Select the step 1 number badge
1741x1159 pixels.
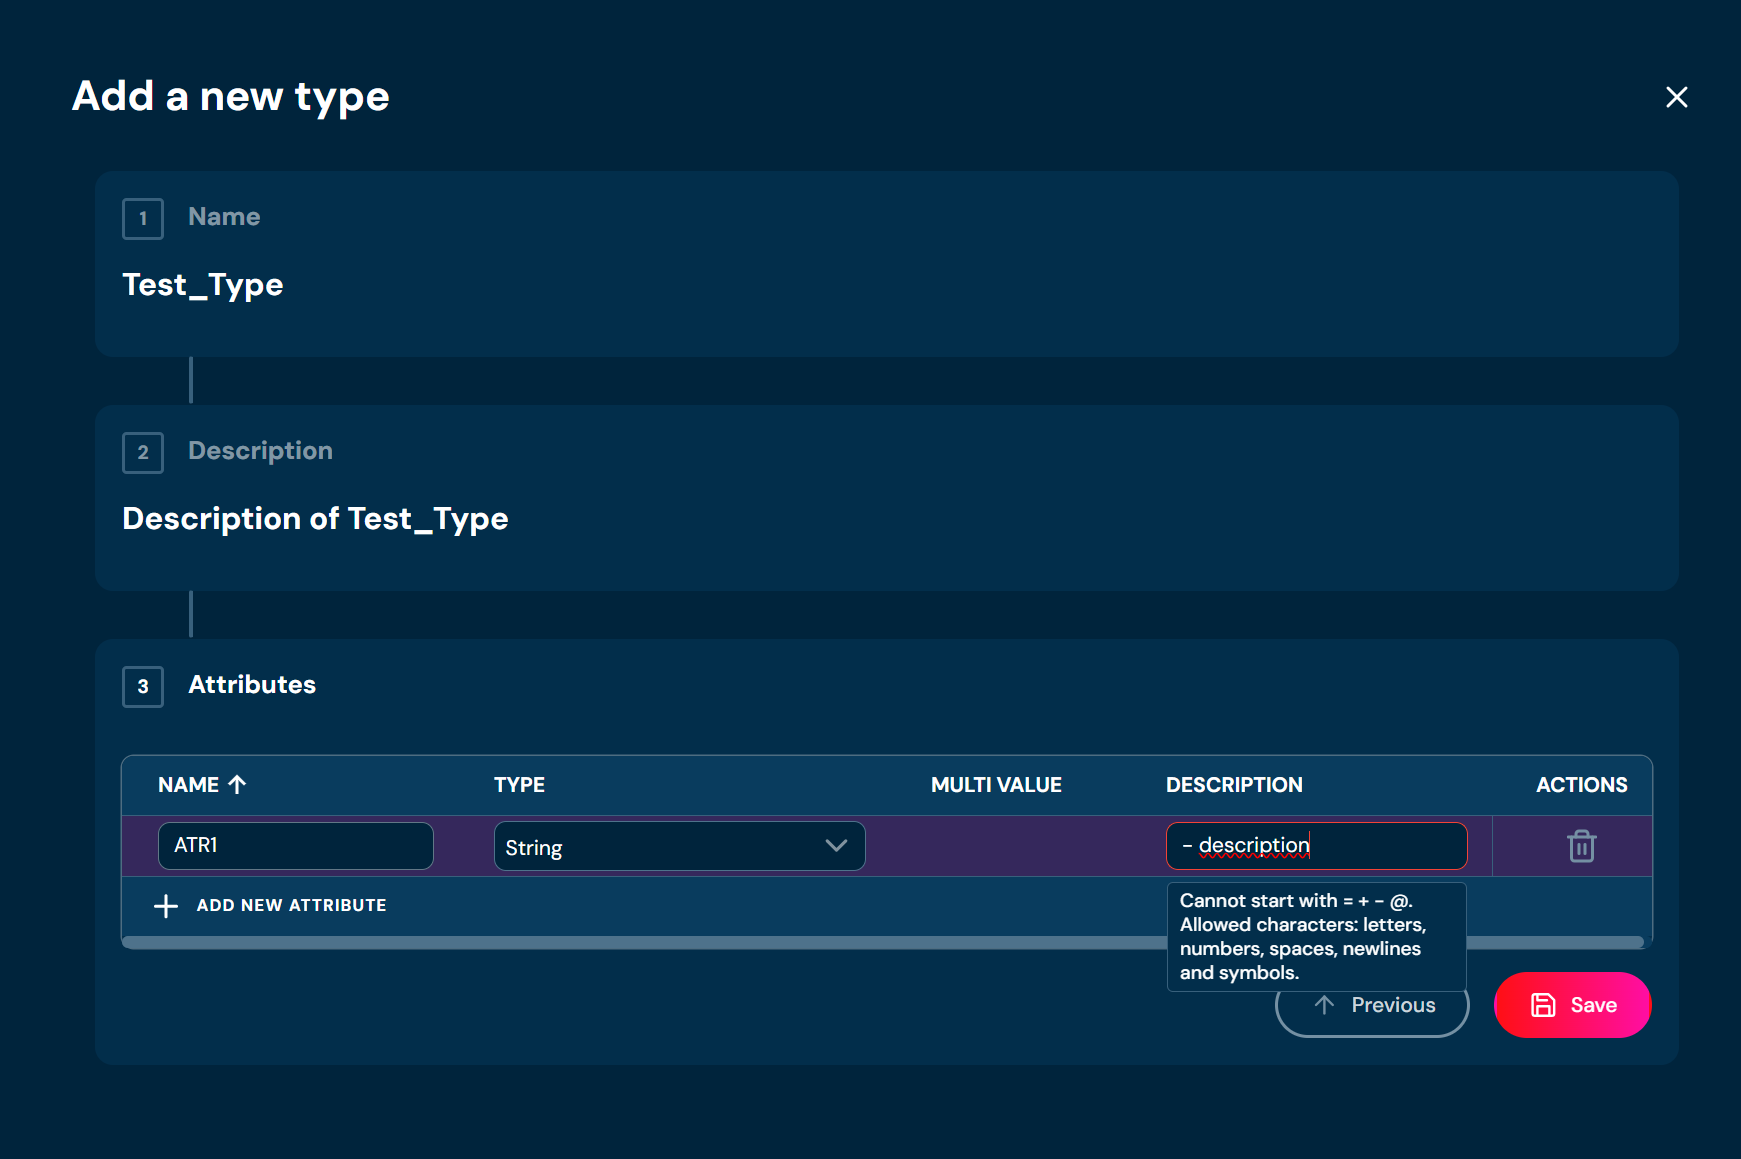click(143, 218)
